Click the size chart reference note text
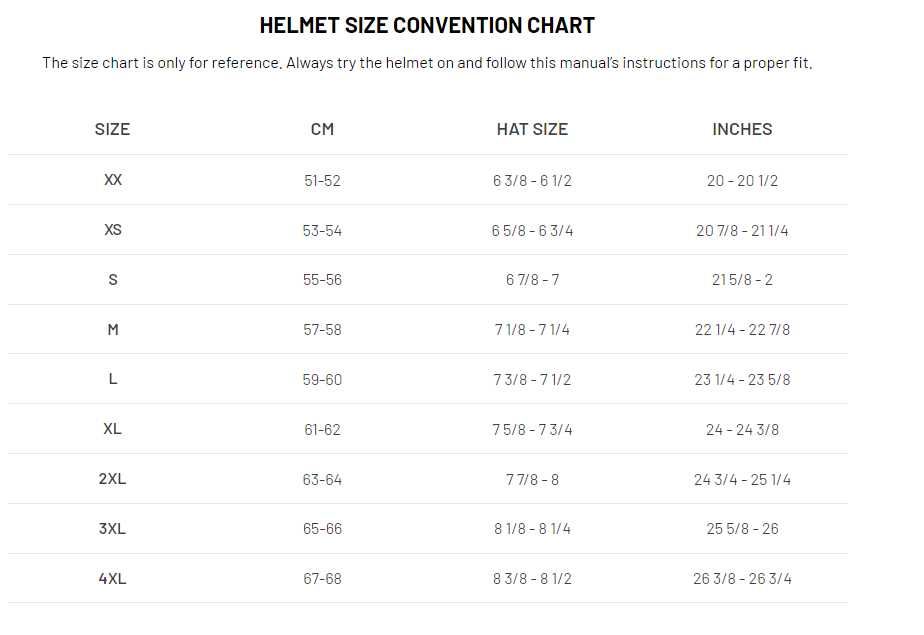The width and height of the screenshot is (924, 635). [x=427, y=63]
